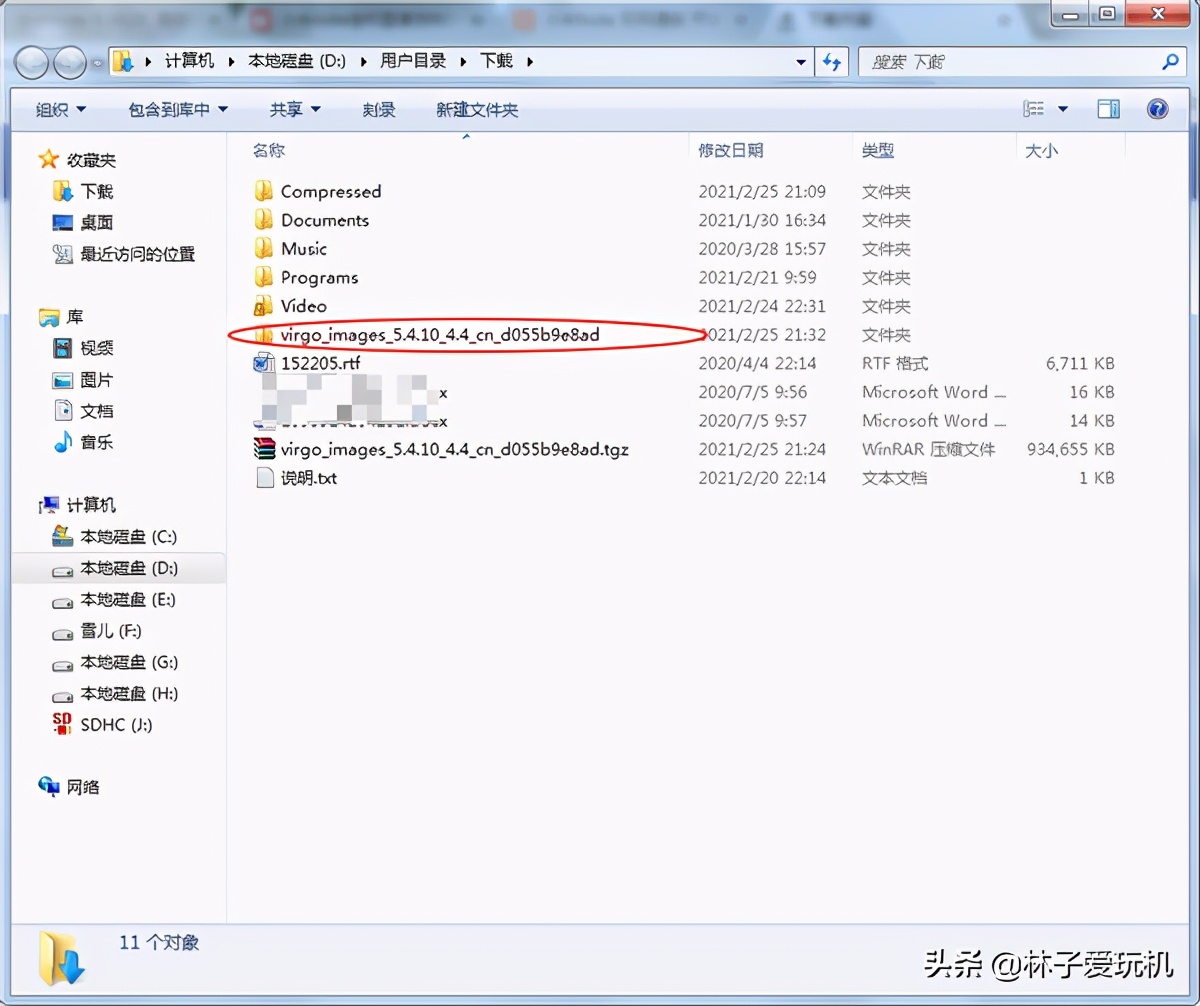Click the downloads folder icon in details pane
The width and height of the screenshot is (1200, 1006).
(62, 957)
